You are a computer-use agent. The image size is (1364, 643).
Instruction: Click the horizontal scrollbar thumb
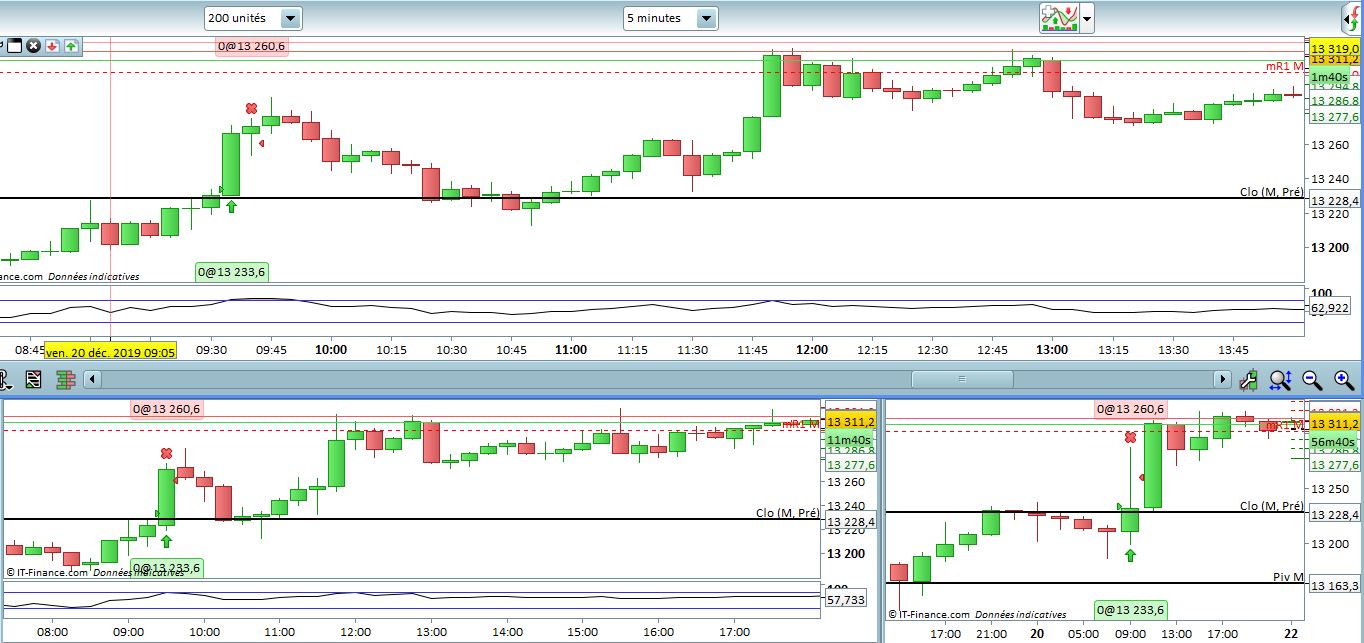[962, 379]
